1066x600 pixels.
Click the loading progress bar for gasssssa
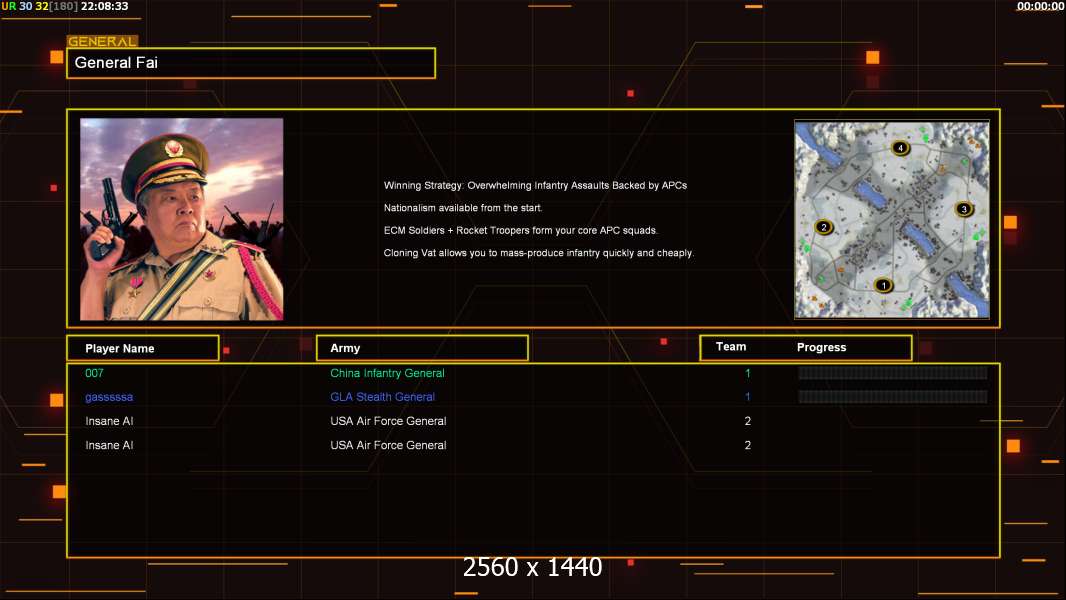(893, 396)
